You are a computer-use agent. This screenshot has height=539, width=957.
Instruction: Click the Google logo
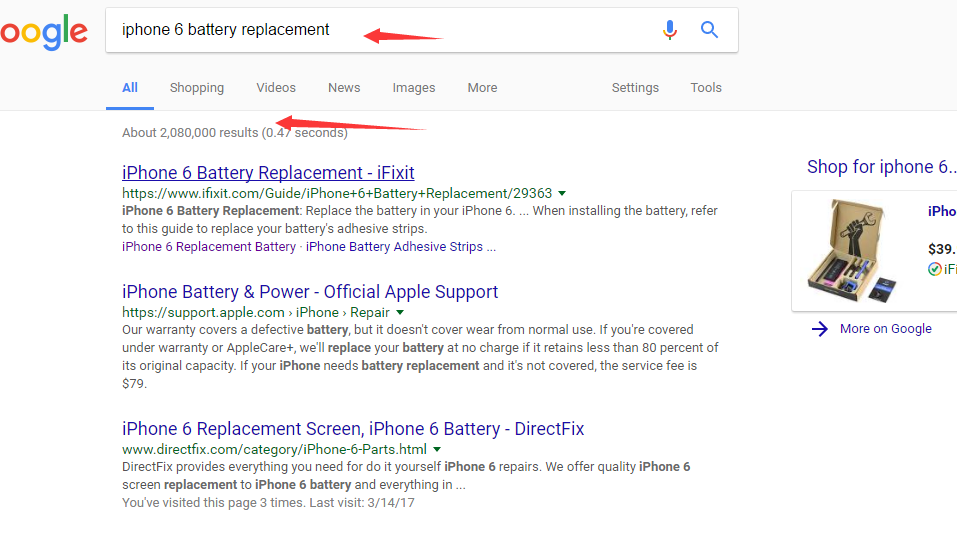[44, 32]
